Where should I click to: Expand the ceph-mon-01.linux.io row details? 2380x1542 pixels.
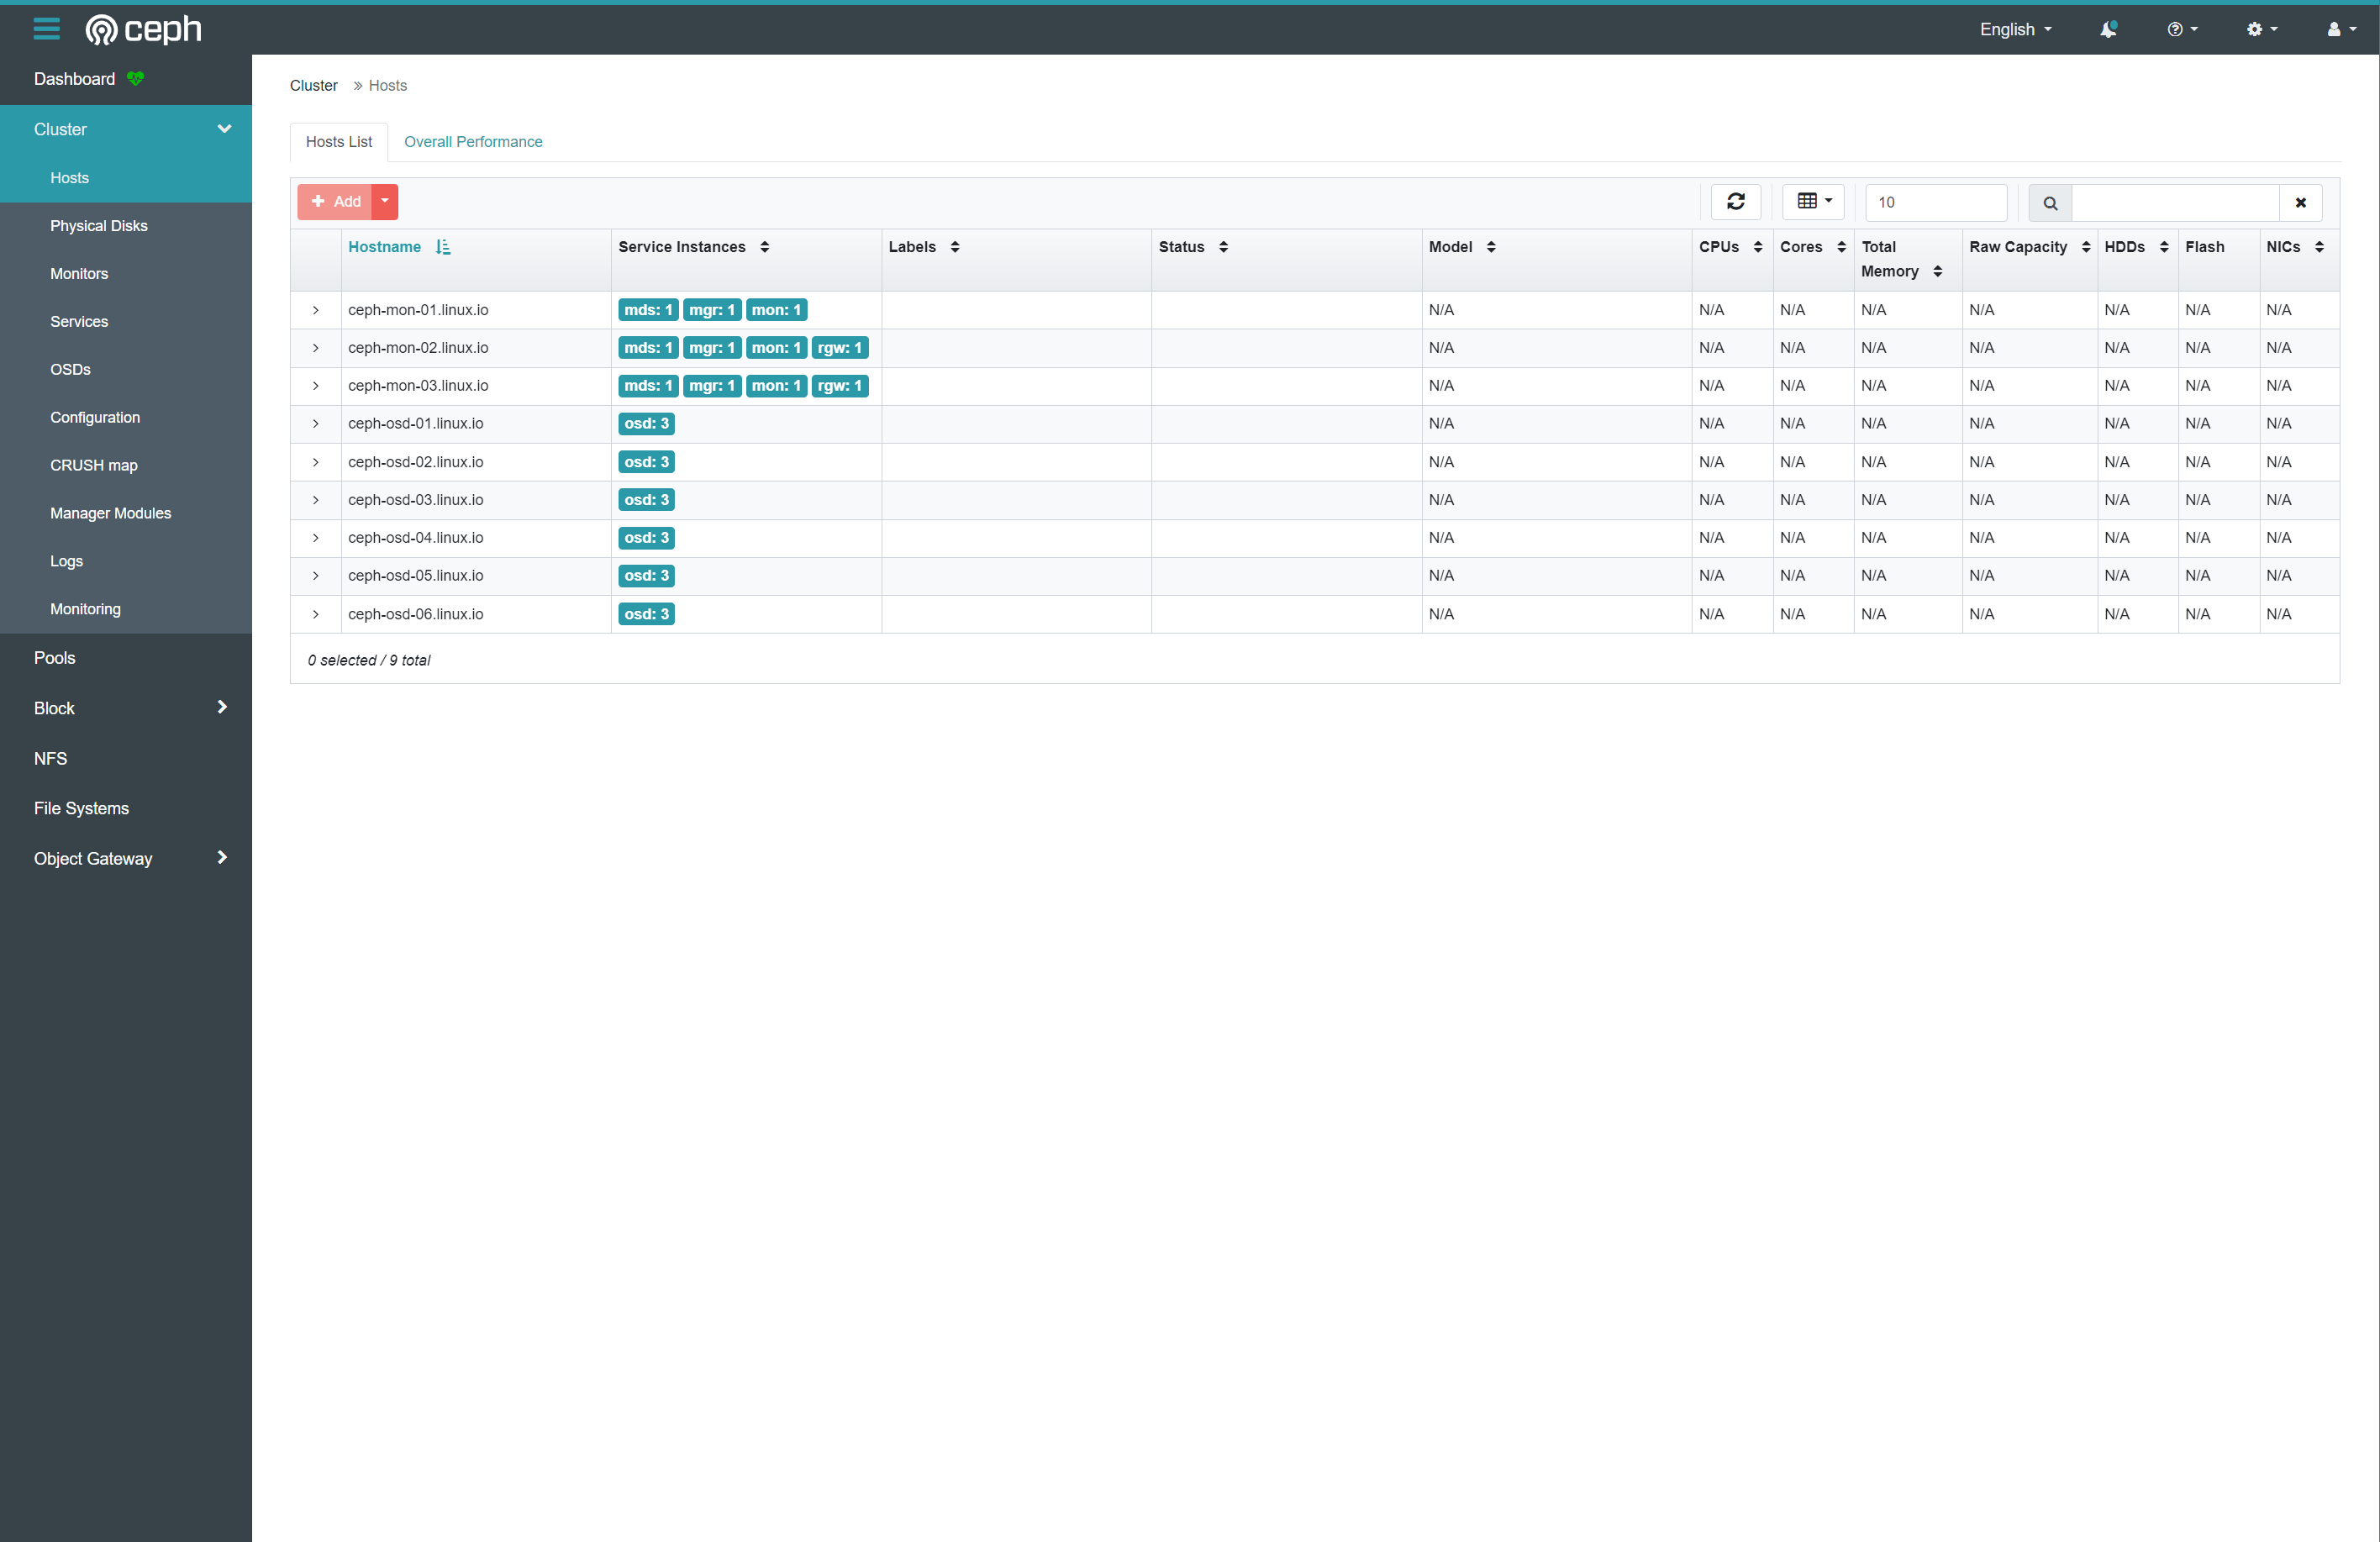tap(316, 310)
